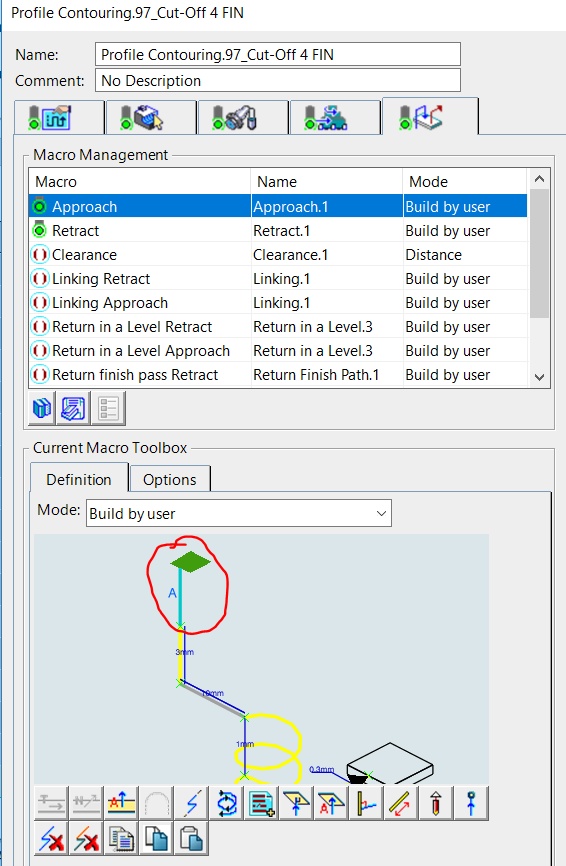Click the Approach.1 name cell
The image size is (566, 866).
(327, 207)
